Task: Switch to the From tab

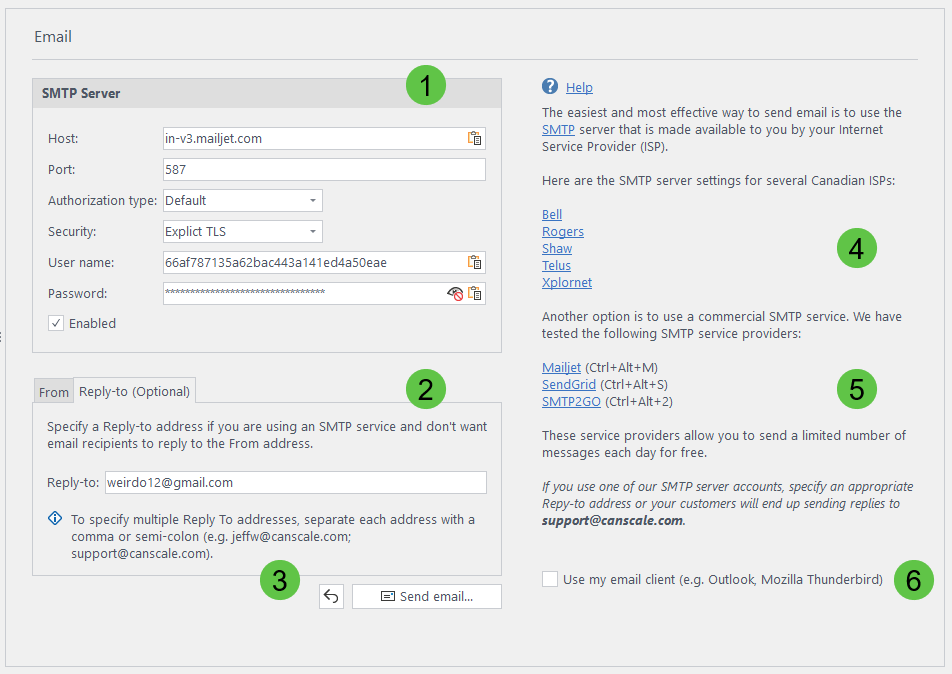Action: click(x=54, y=393)
